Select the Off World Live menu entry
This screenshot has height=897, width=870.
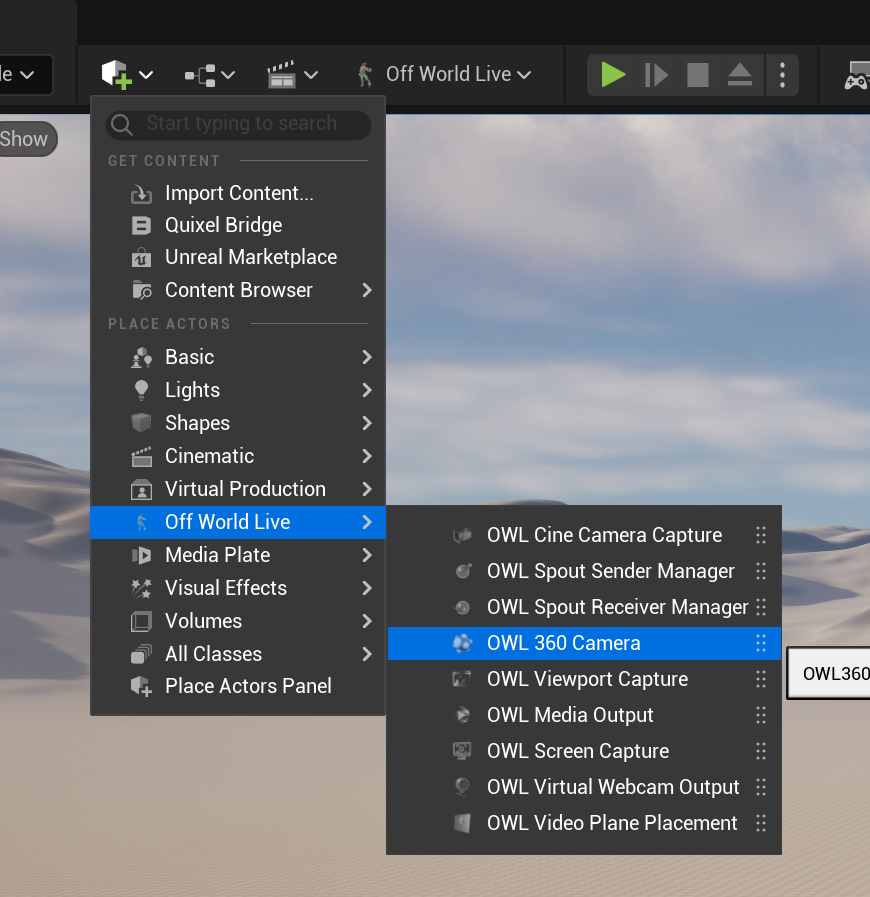(238, 522)
